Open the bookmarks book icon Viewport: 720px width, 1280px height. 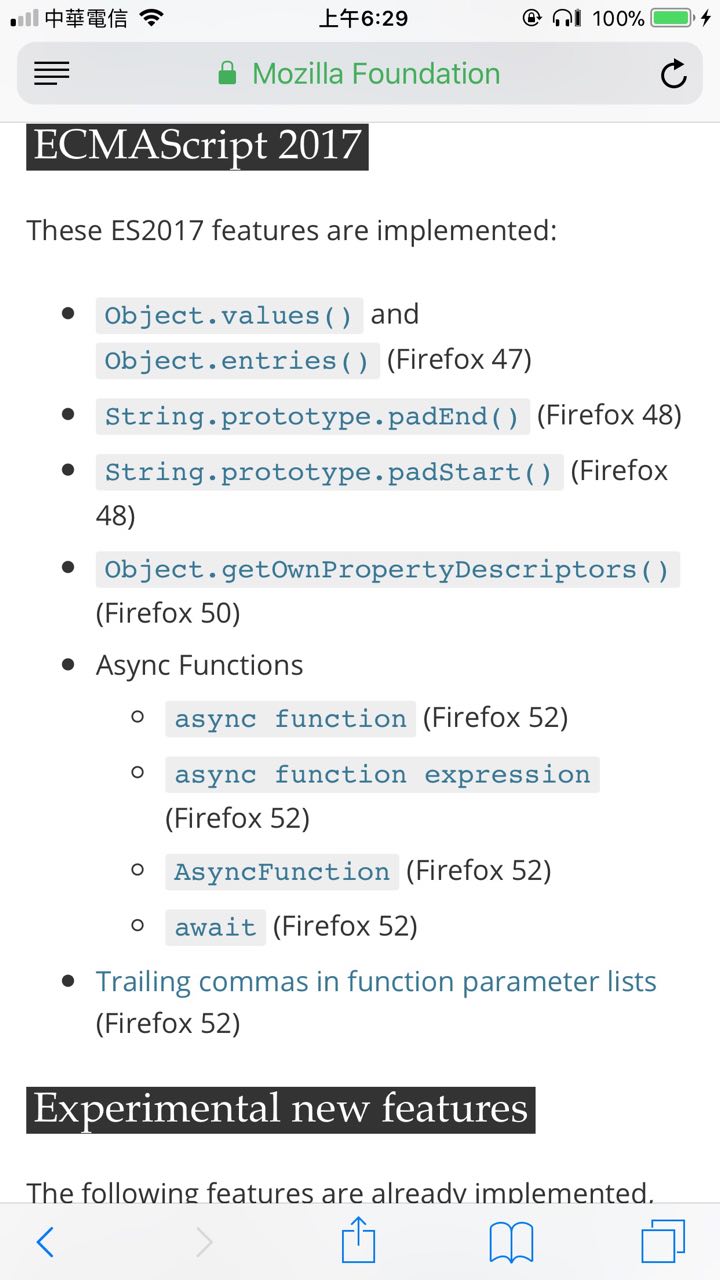[511, 1242]
